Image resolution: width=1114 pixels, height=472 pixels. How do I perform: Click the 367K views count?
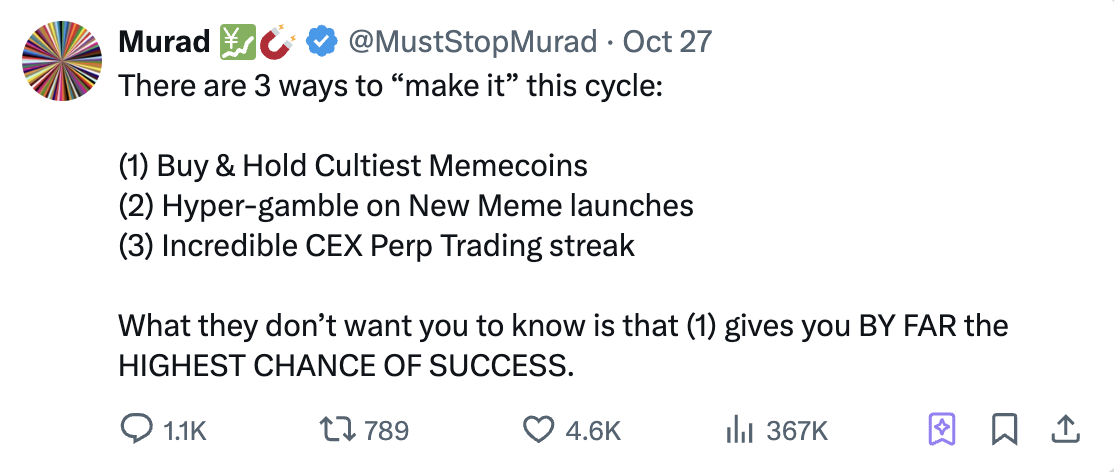(797, 431)
